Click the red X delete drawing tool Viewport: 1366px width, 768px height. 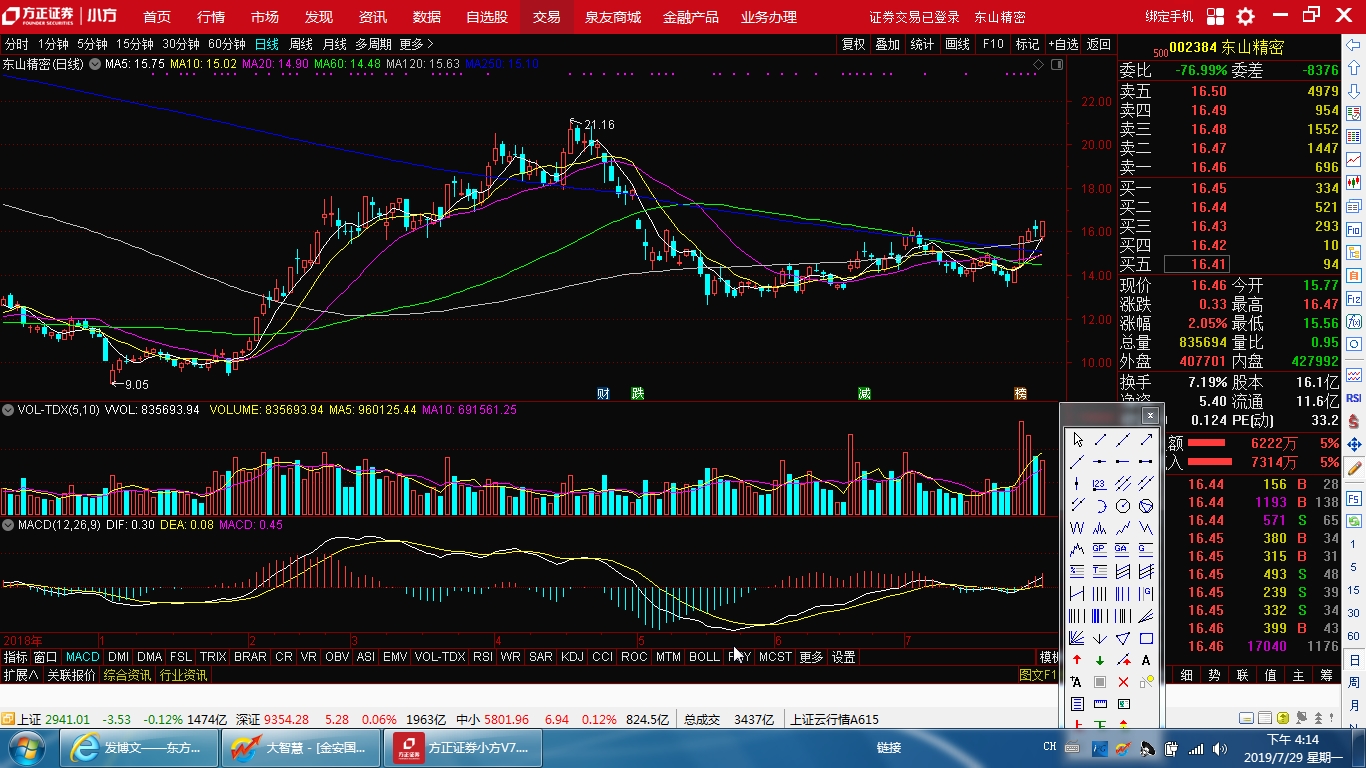[1123, 681]
